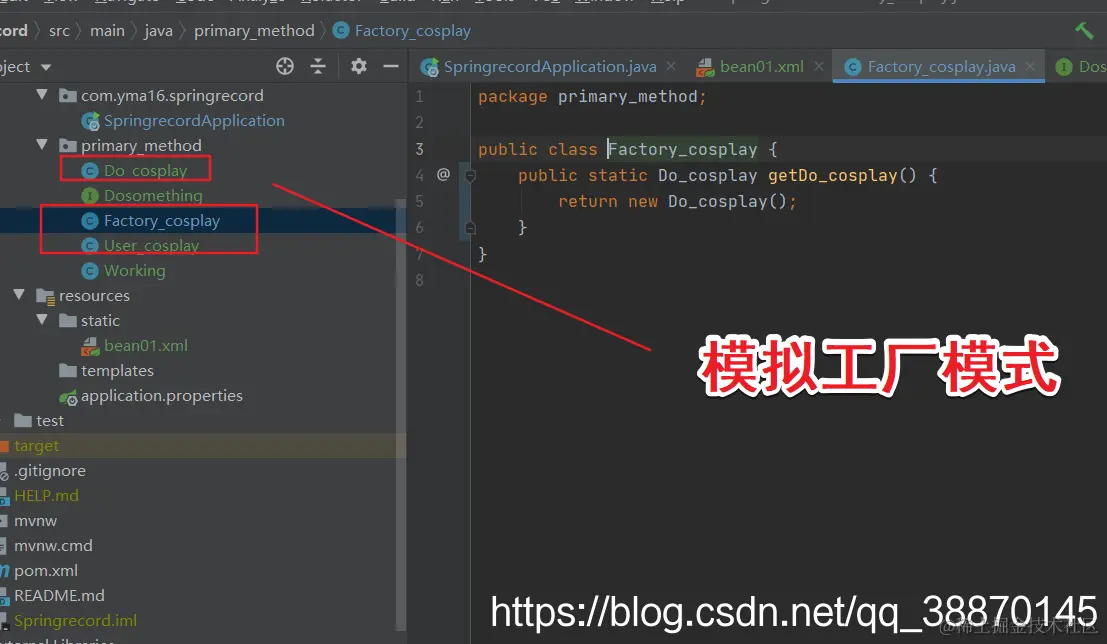Open Do_cosplay class in tree
Screen dimensions: 1107x644
145,170
